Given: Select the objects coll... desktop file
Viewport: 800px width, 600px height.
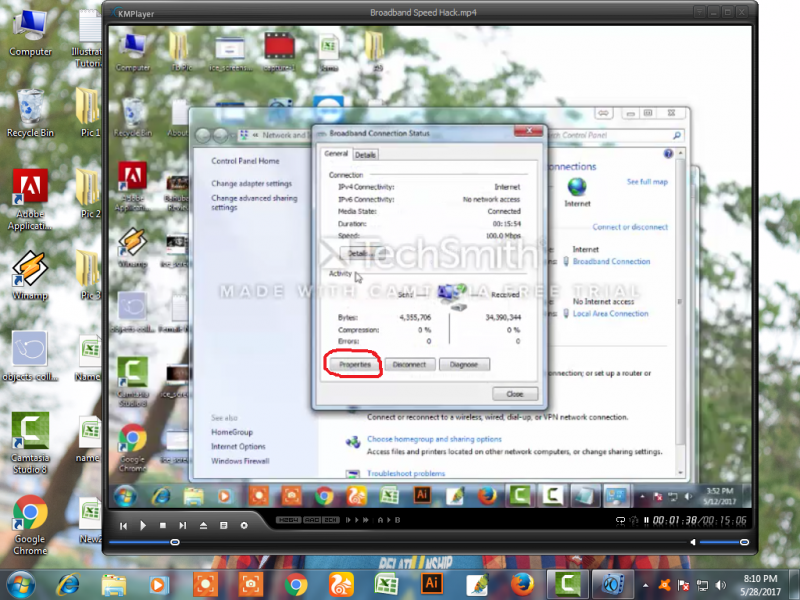Looking at the screenshot, I should tap(30, 357).
